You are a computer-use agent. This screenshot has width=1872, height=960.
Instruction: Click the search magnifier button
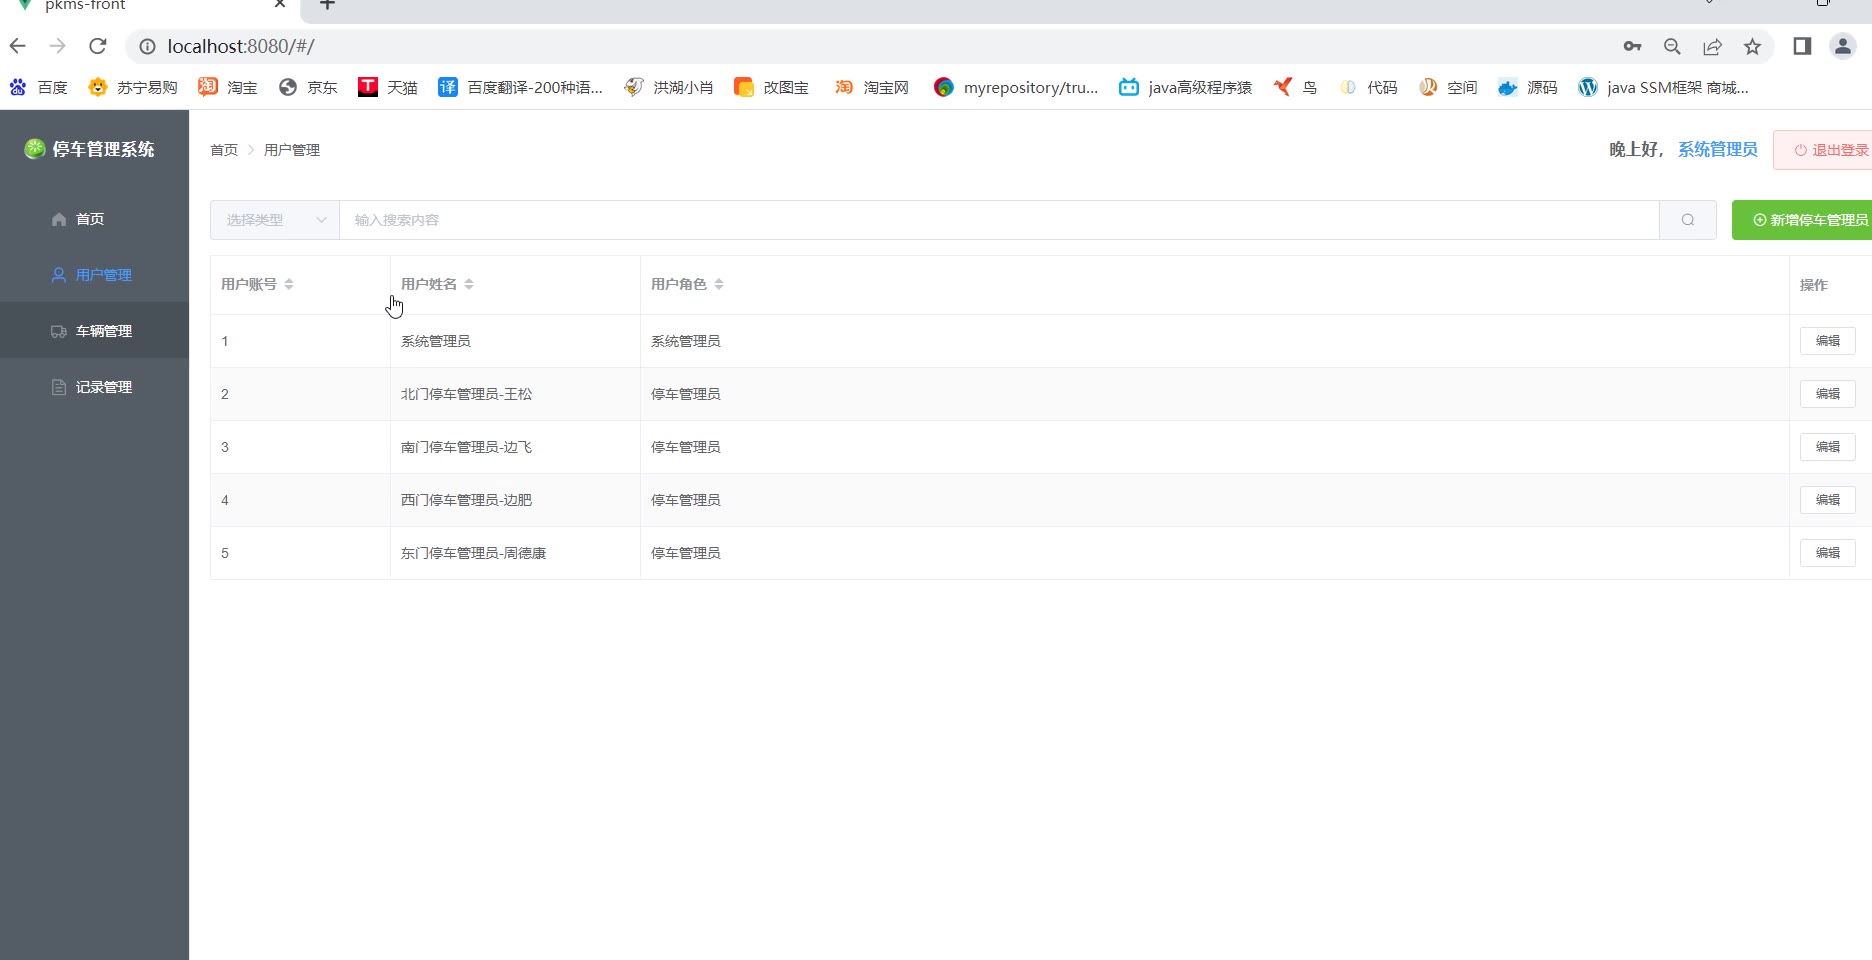pyautogui.click(x=1688, y=220)
